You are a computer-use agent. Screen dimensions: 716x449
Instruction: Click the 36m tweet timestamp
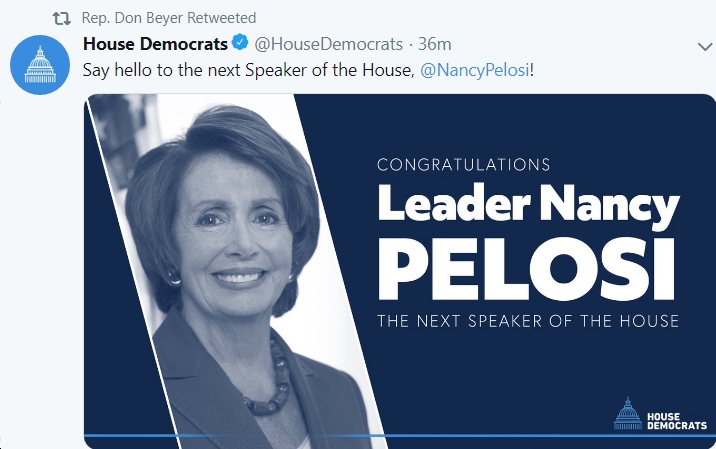[x=435, y=44]
